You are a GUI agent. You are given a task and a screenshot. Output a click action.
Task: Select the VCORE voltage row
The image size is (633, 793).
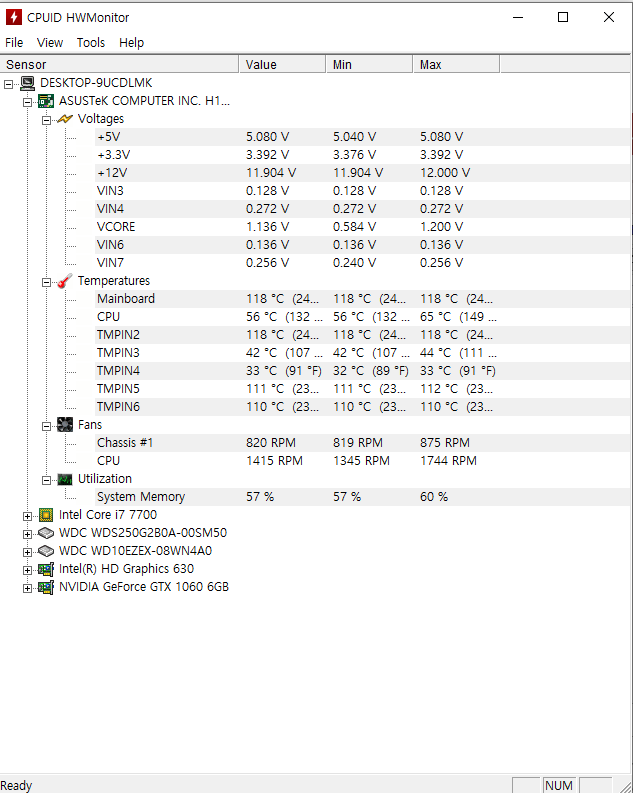[363, 227]
